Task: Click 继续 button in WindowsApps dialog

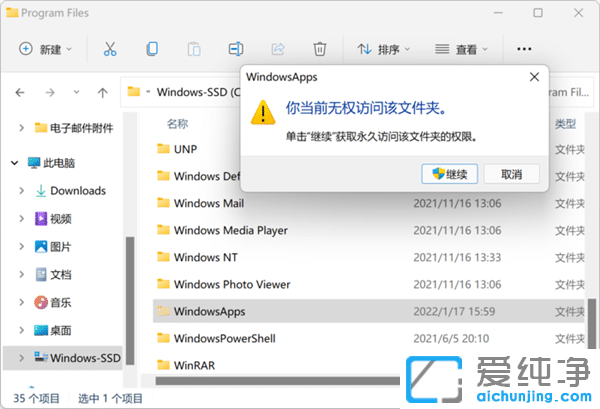Action: pos(450,174)
